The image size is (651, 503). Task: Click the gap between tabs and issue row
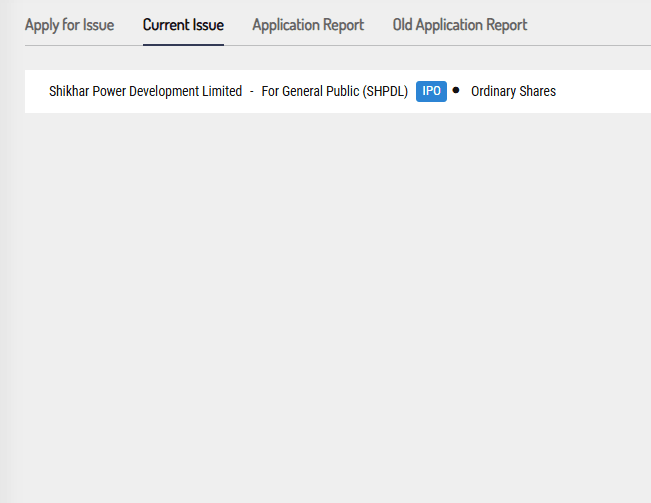330,58
